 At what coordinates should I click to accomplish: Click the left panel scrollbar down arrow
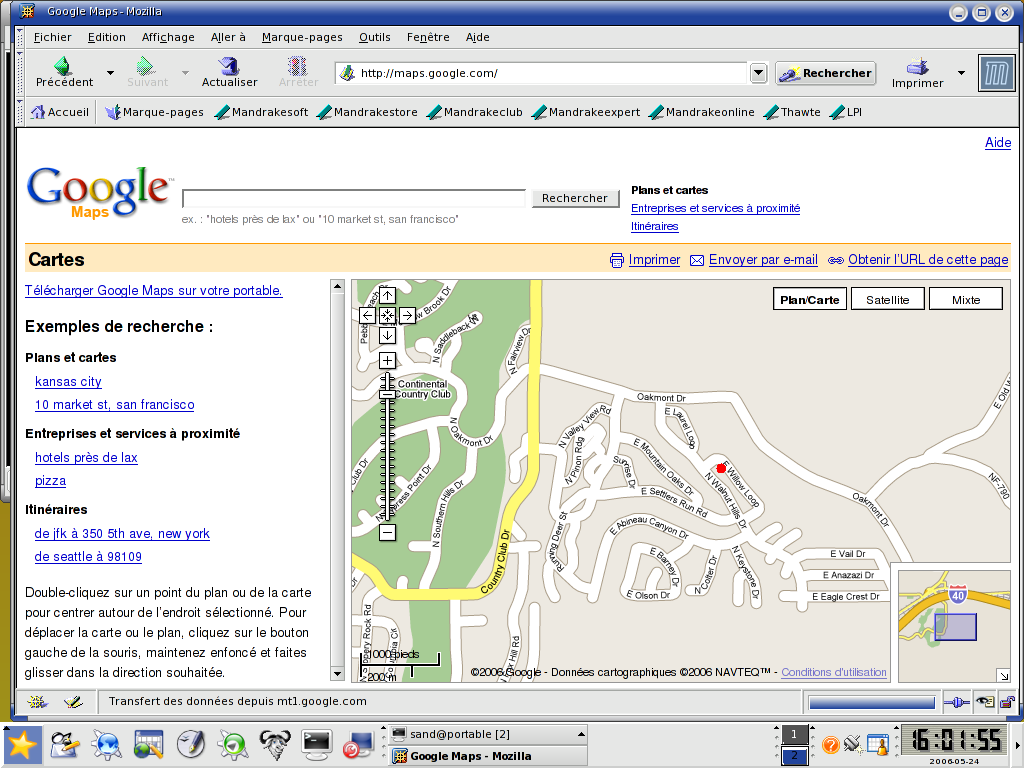(338, 673)
